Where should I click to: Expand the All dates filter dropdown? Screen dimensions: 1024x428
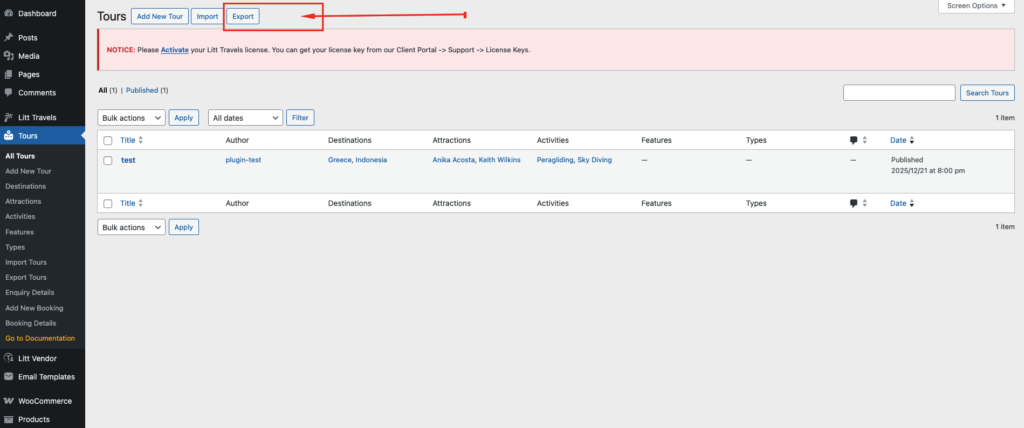tap(245, 118)
